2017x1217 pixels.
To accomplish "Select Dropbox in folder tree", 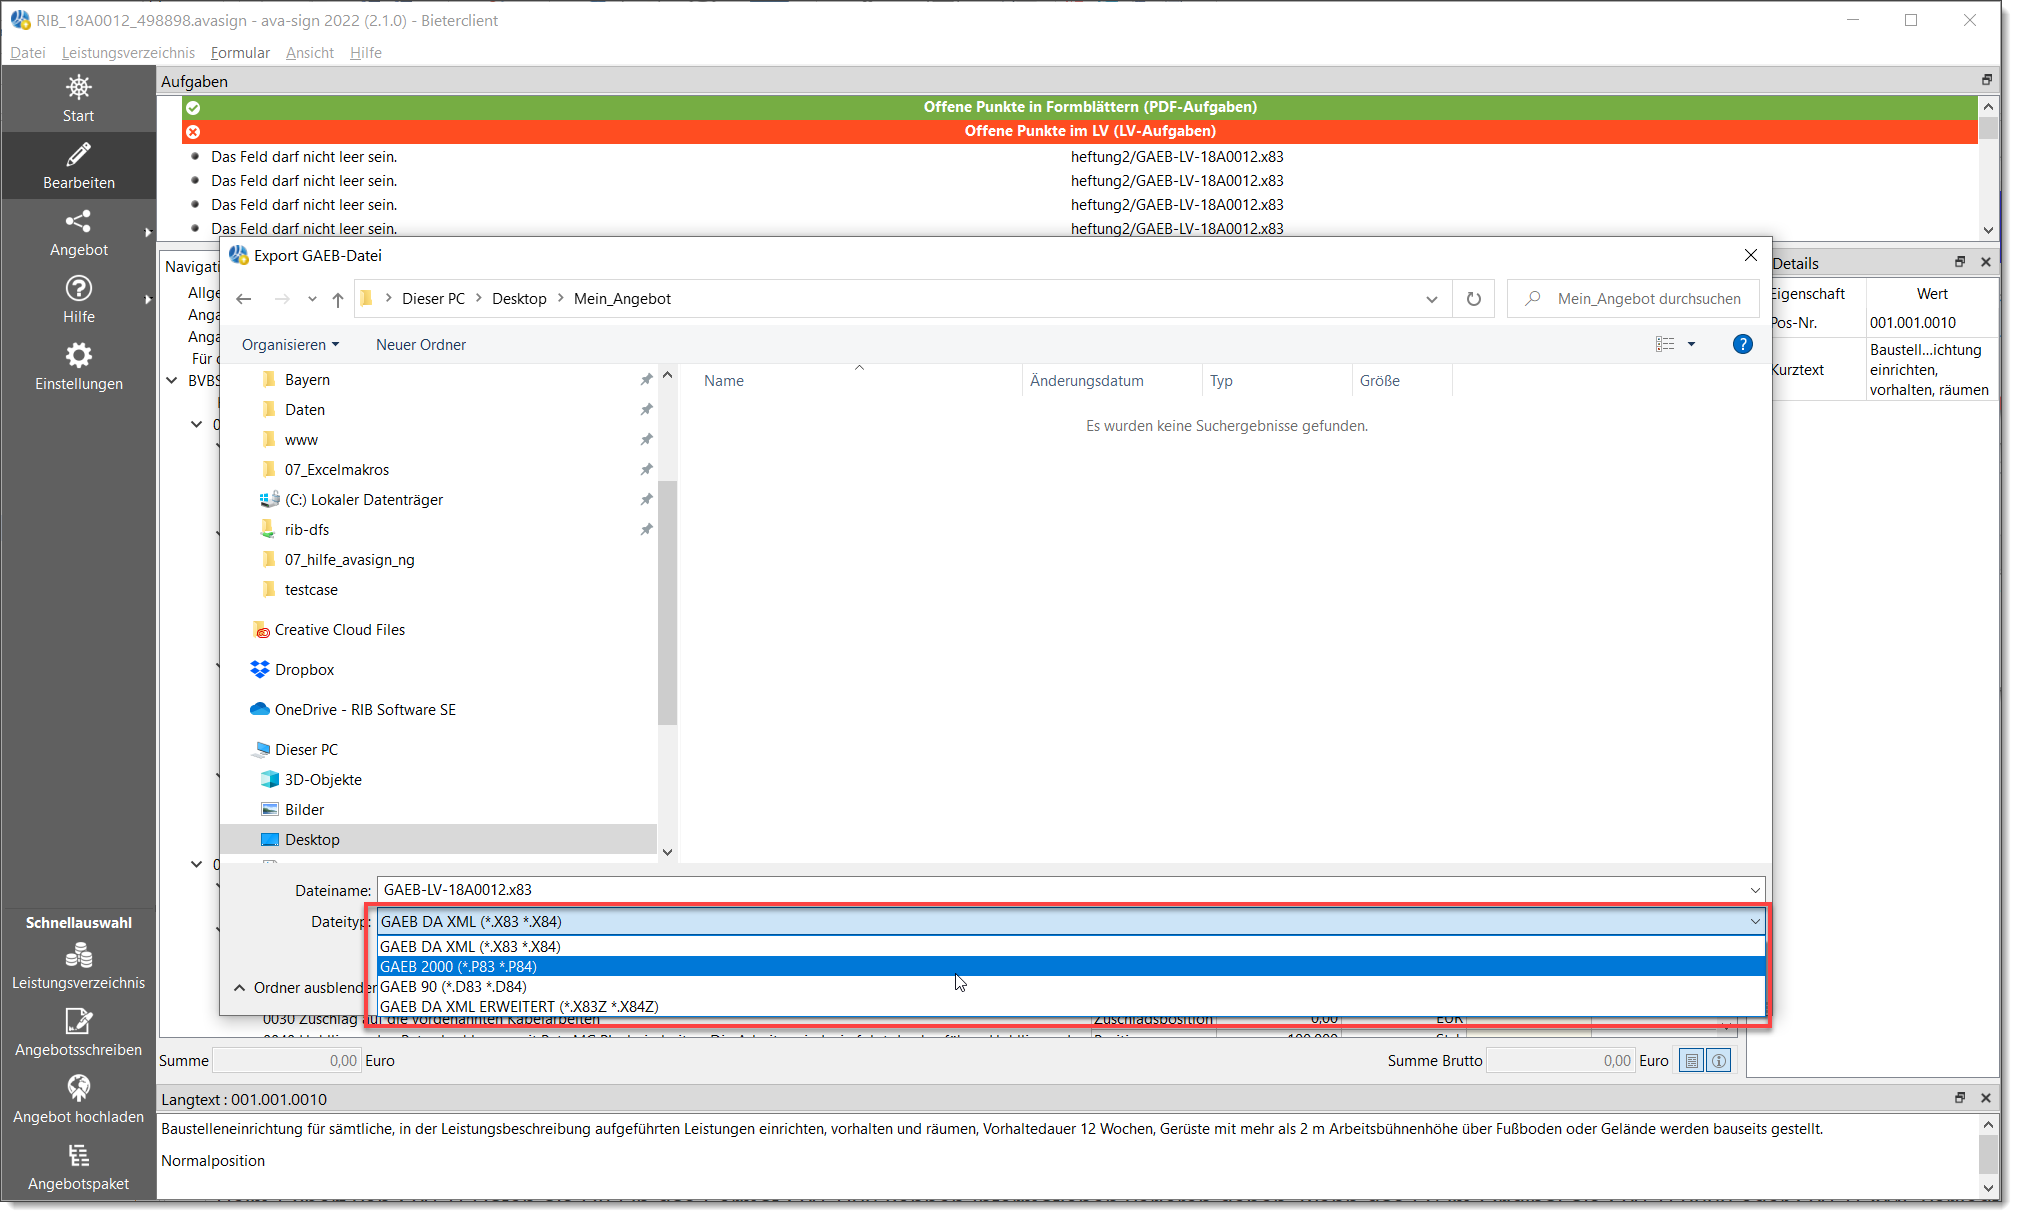I will [304, 670].
